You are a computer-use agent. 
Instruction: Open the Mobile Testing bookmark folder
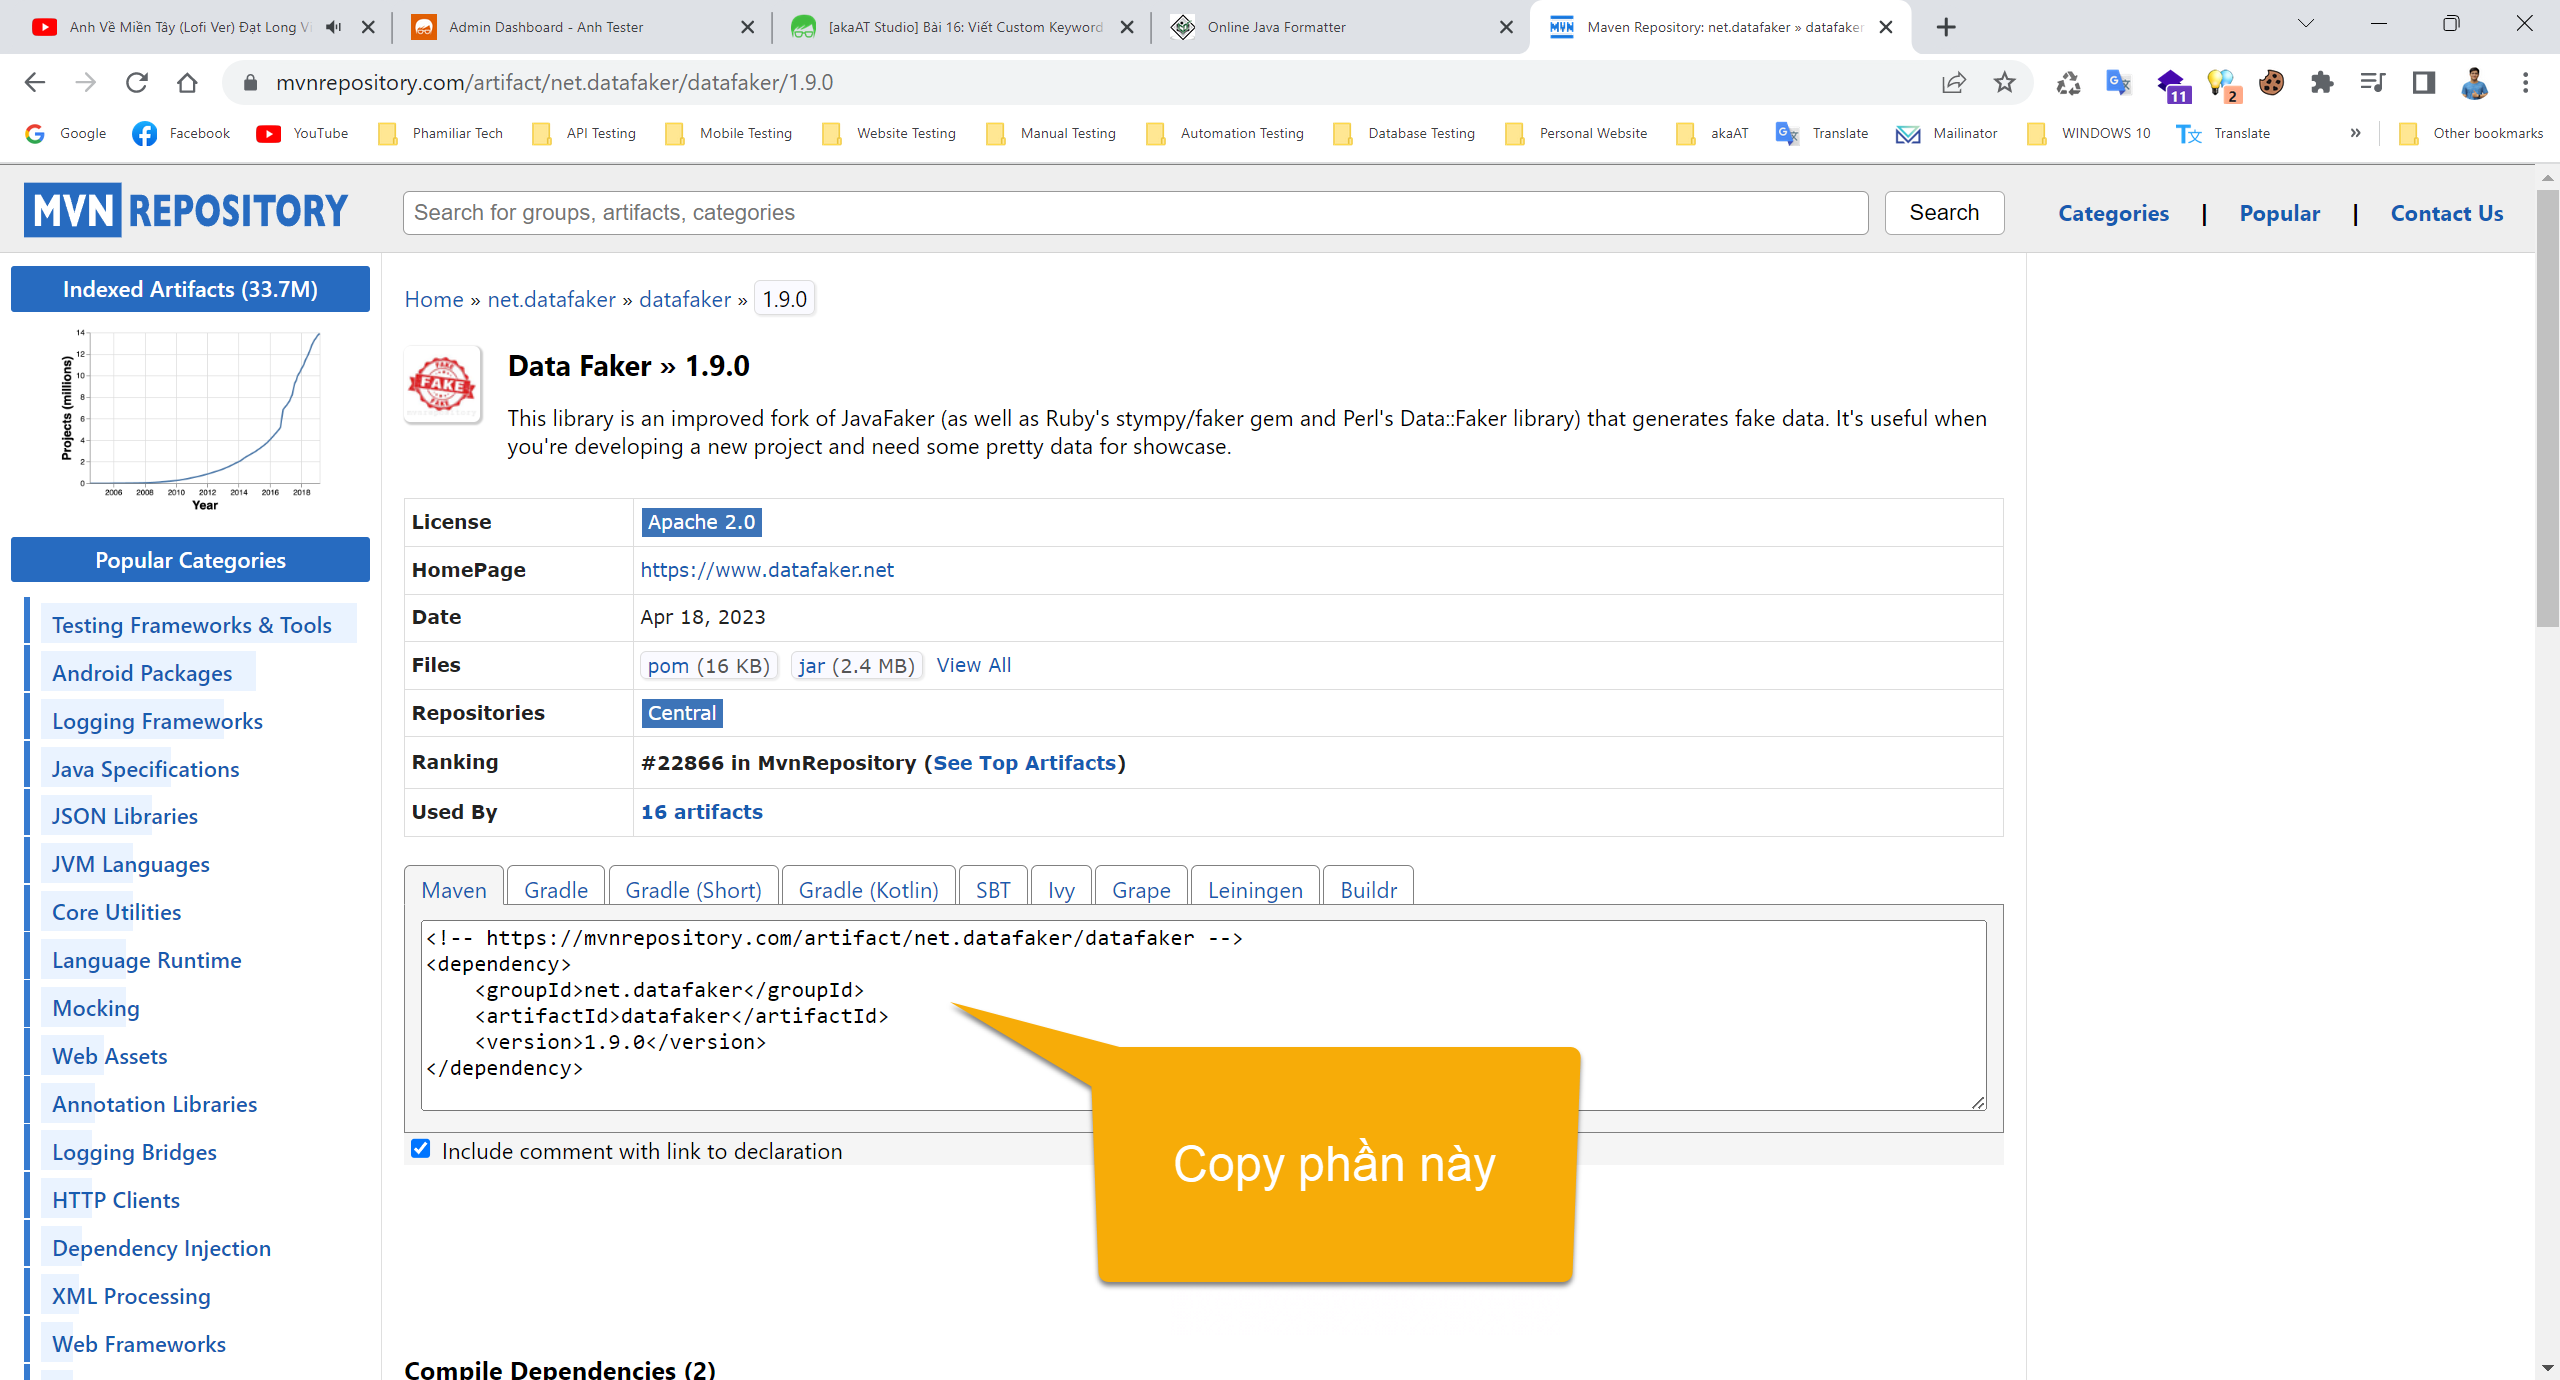pyautogui.click(x=728, y=133)
